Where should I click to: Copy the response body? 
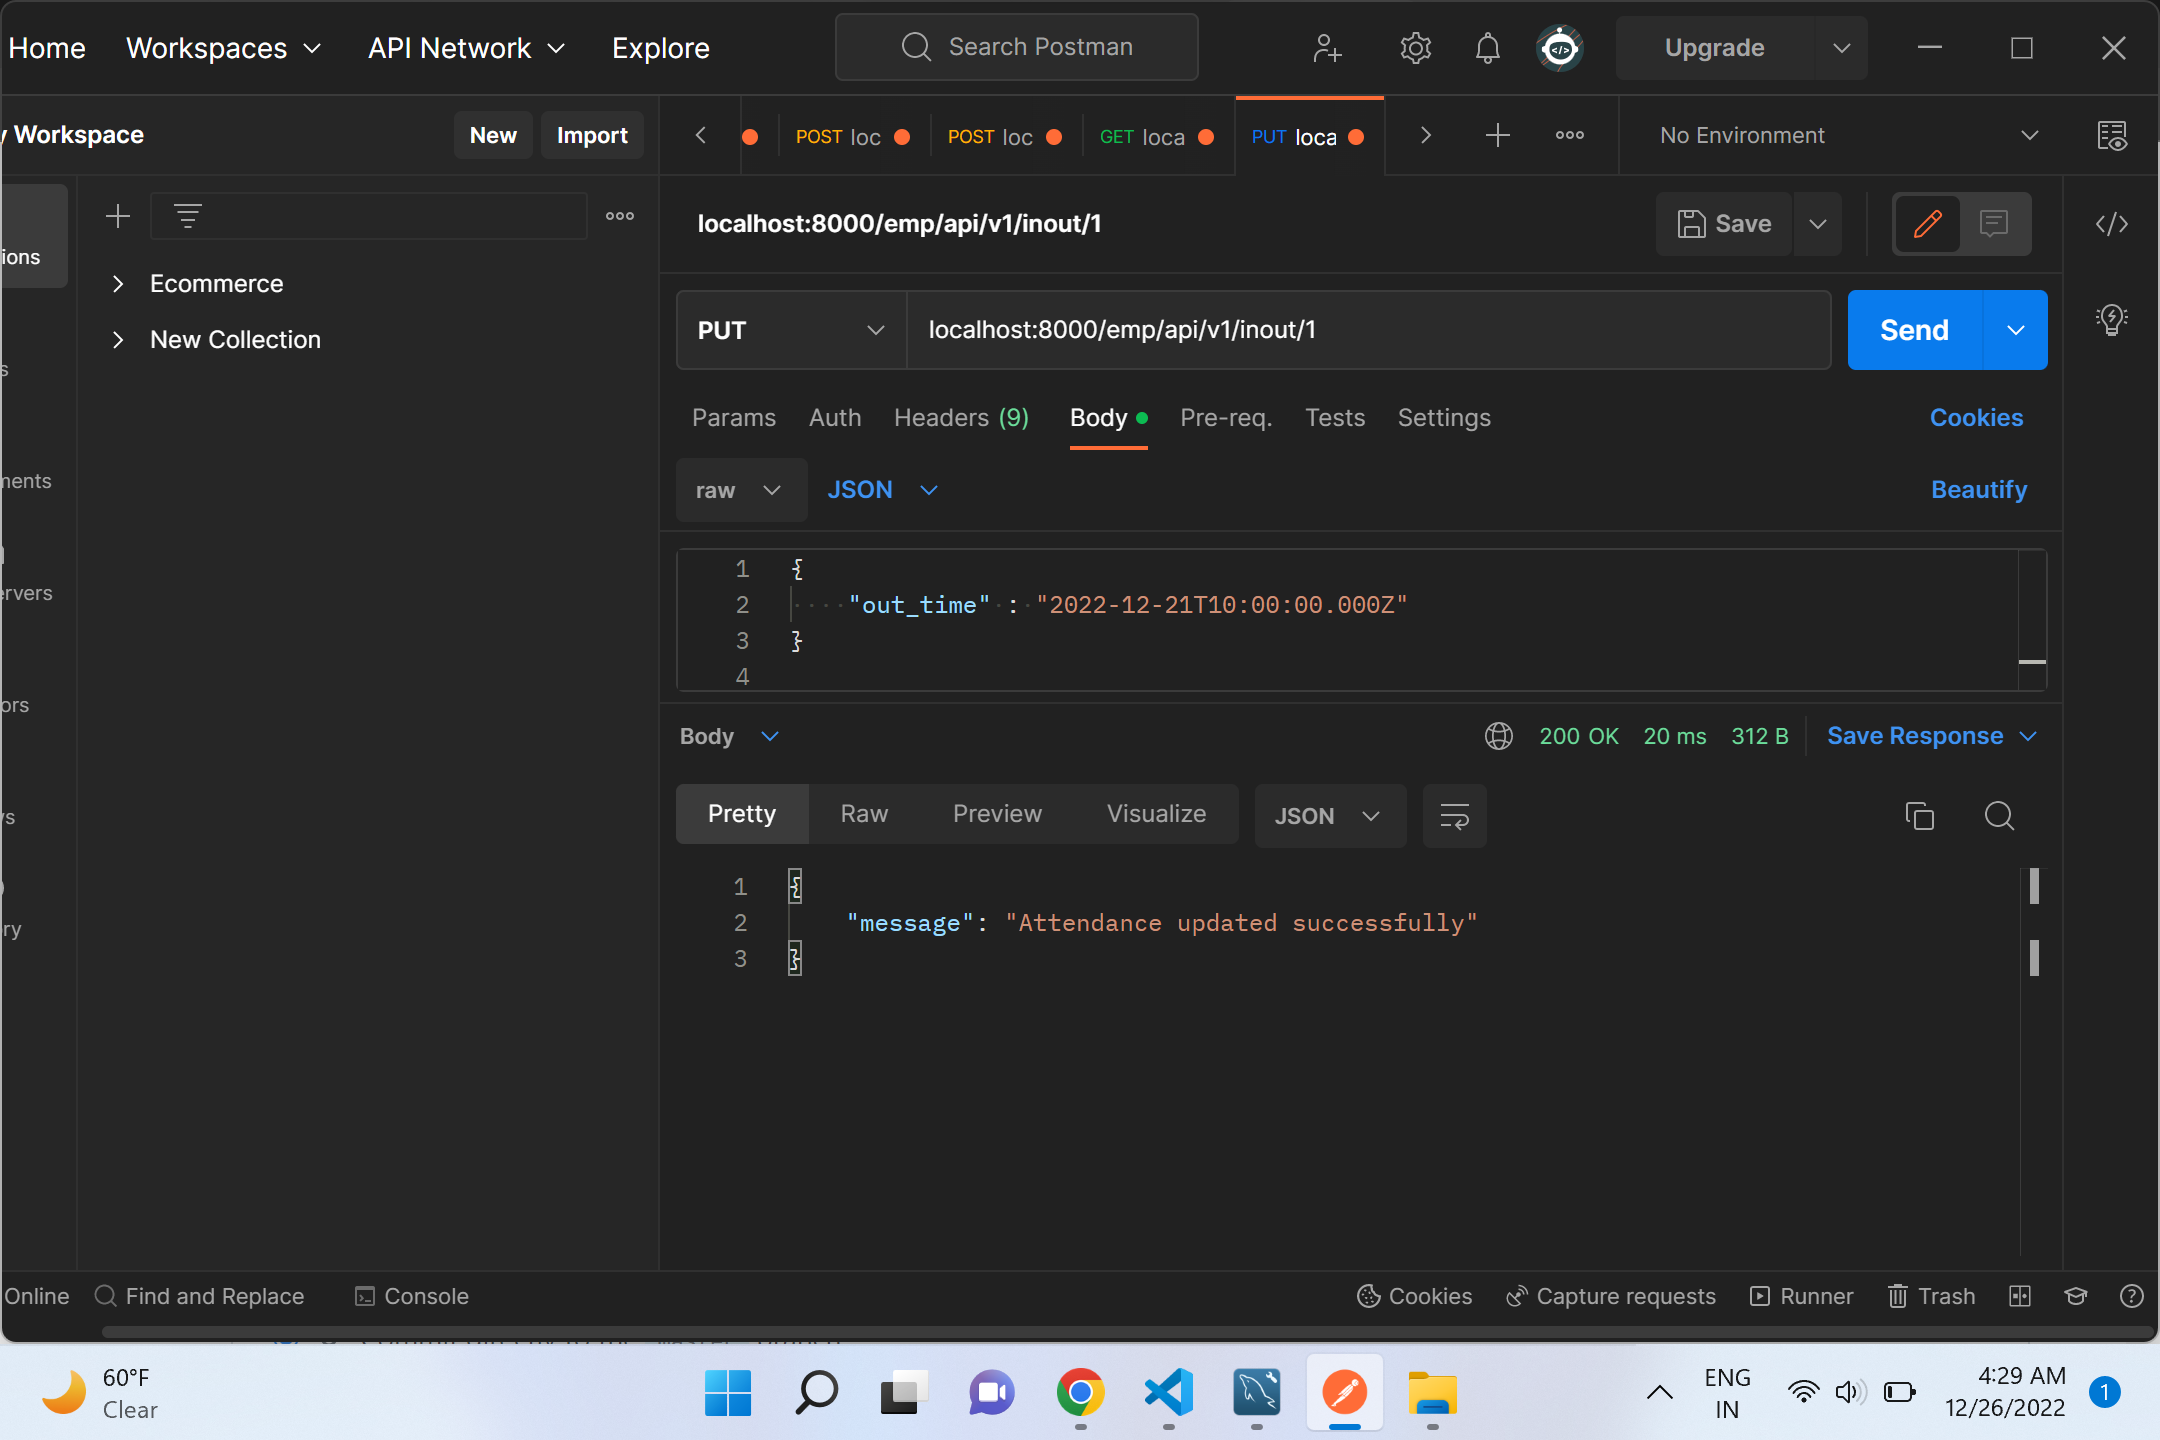1919,816
